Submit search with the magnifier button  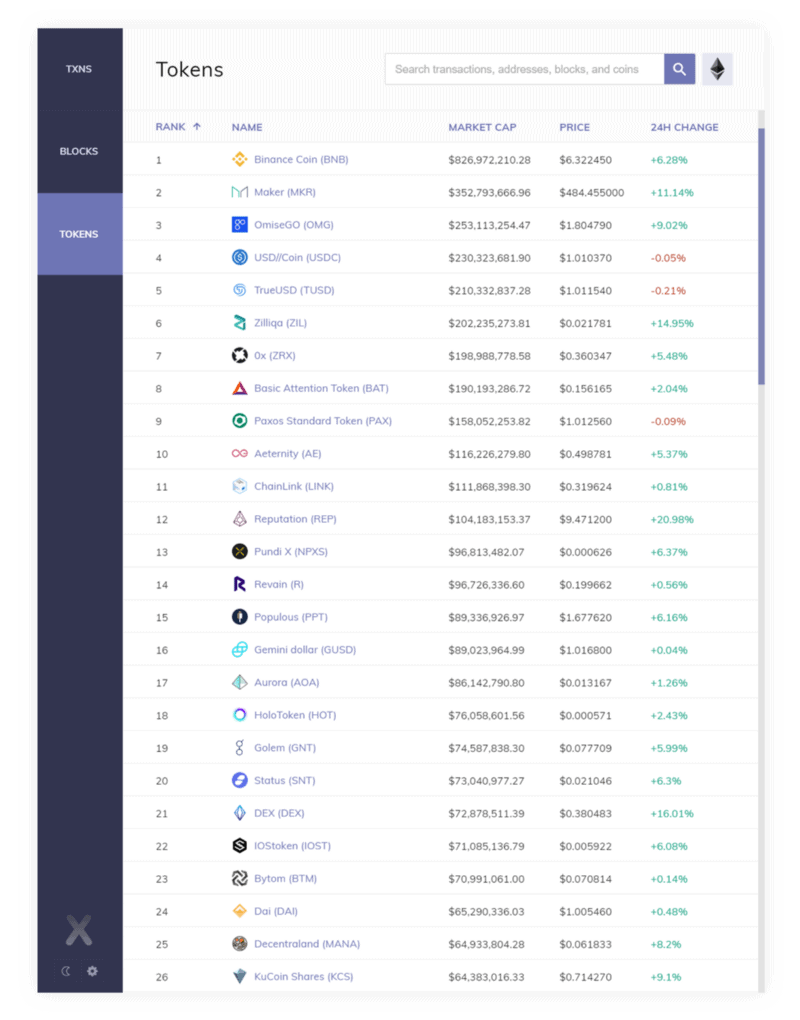(679, 69)
